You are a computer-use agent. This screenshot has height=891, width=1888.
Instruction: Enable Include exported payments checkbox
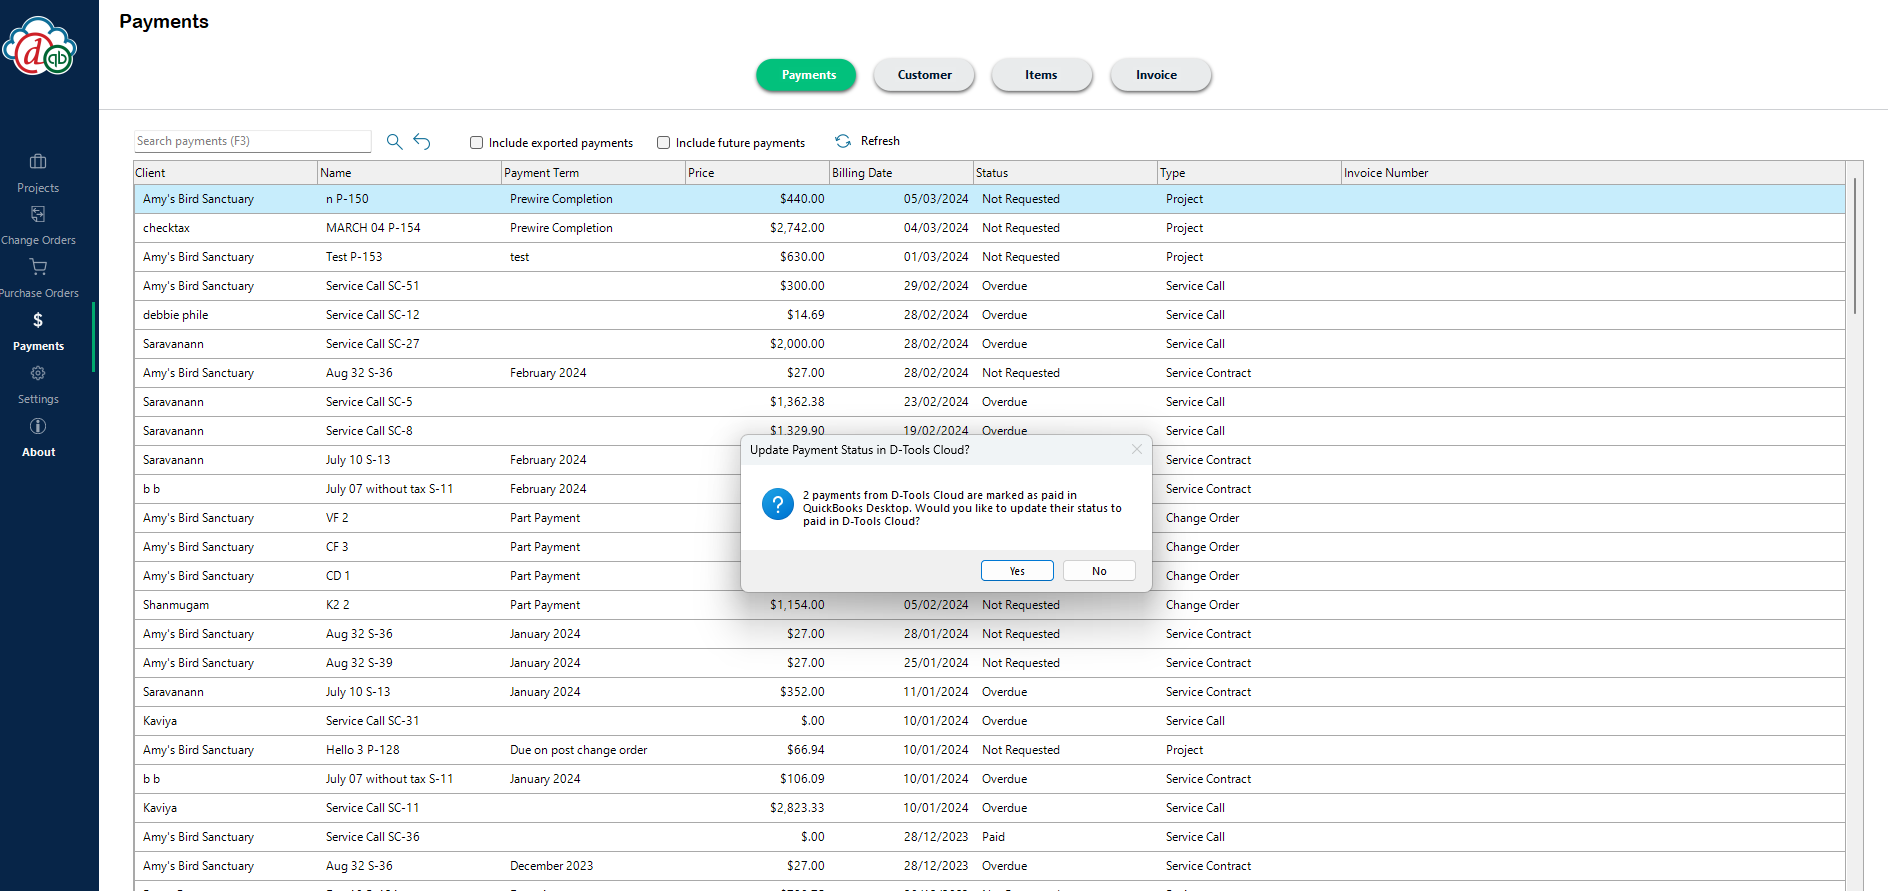pyautogui.click(x=476, y=143)
